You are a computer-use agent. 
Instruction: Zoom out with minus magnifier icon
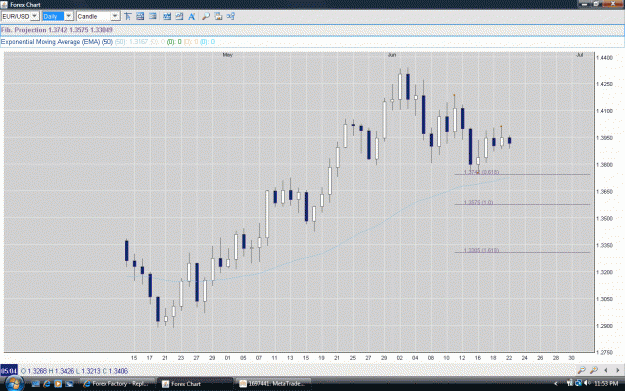582,370
